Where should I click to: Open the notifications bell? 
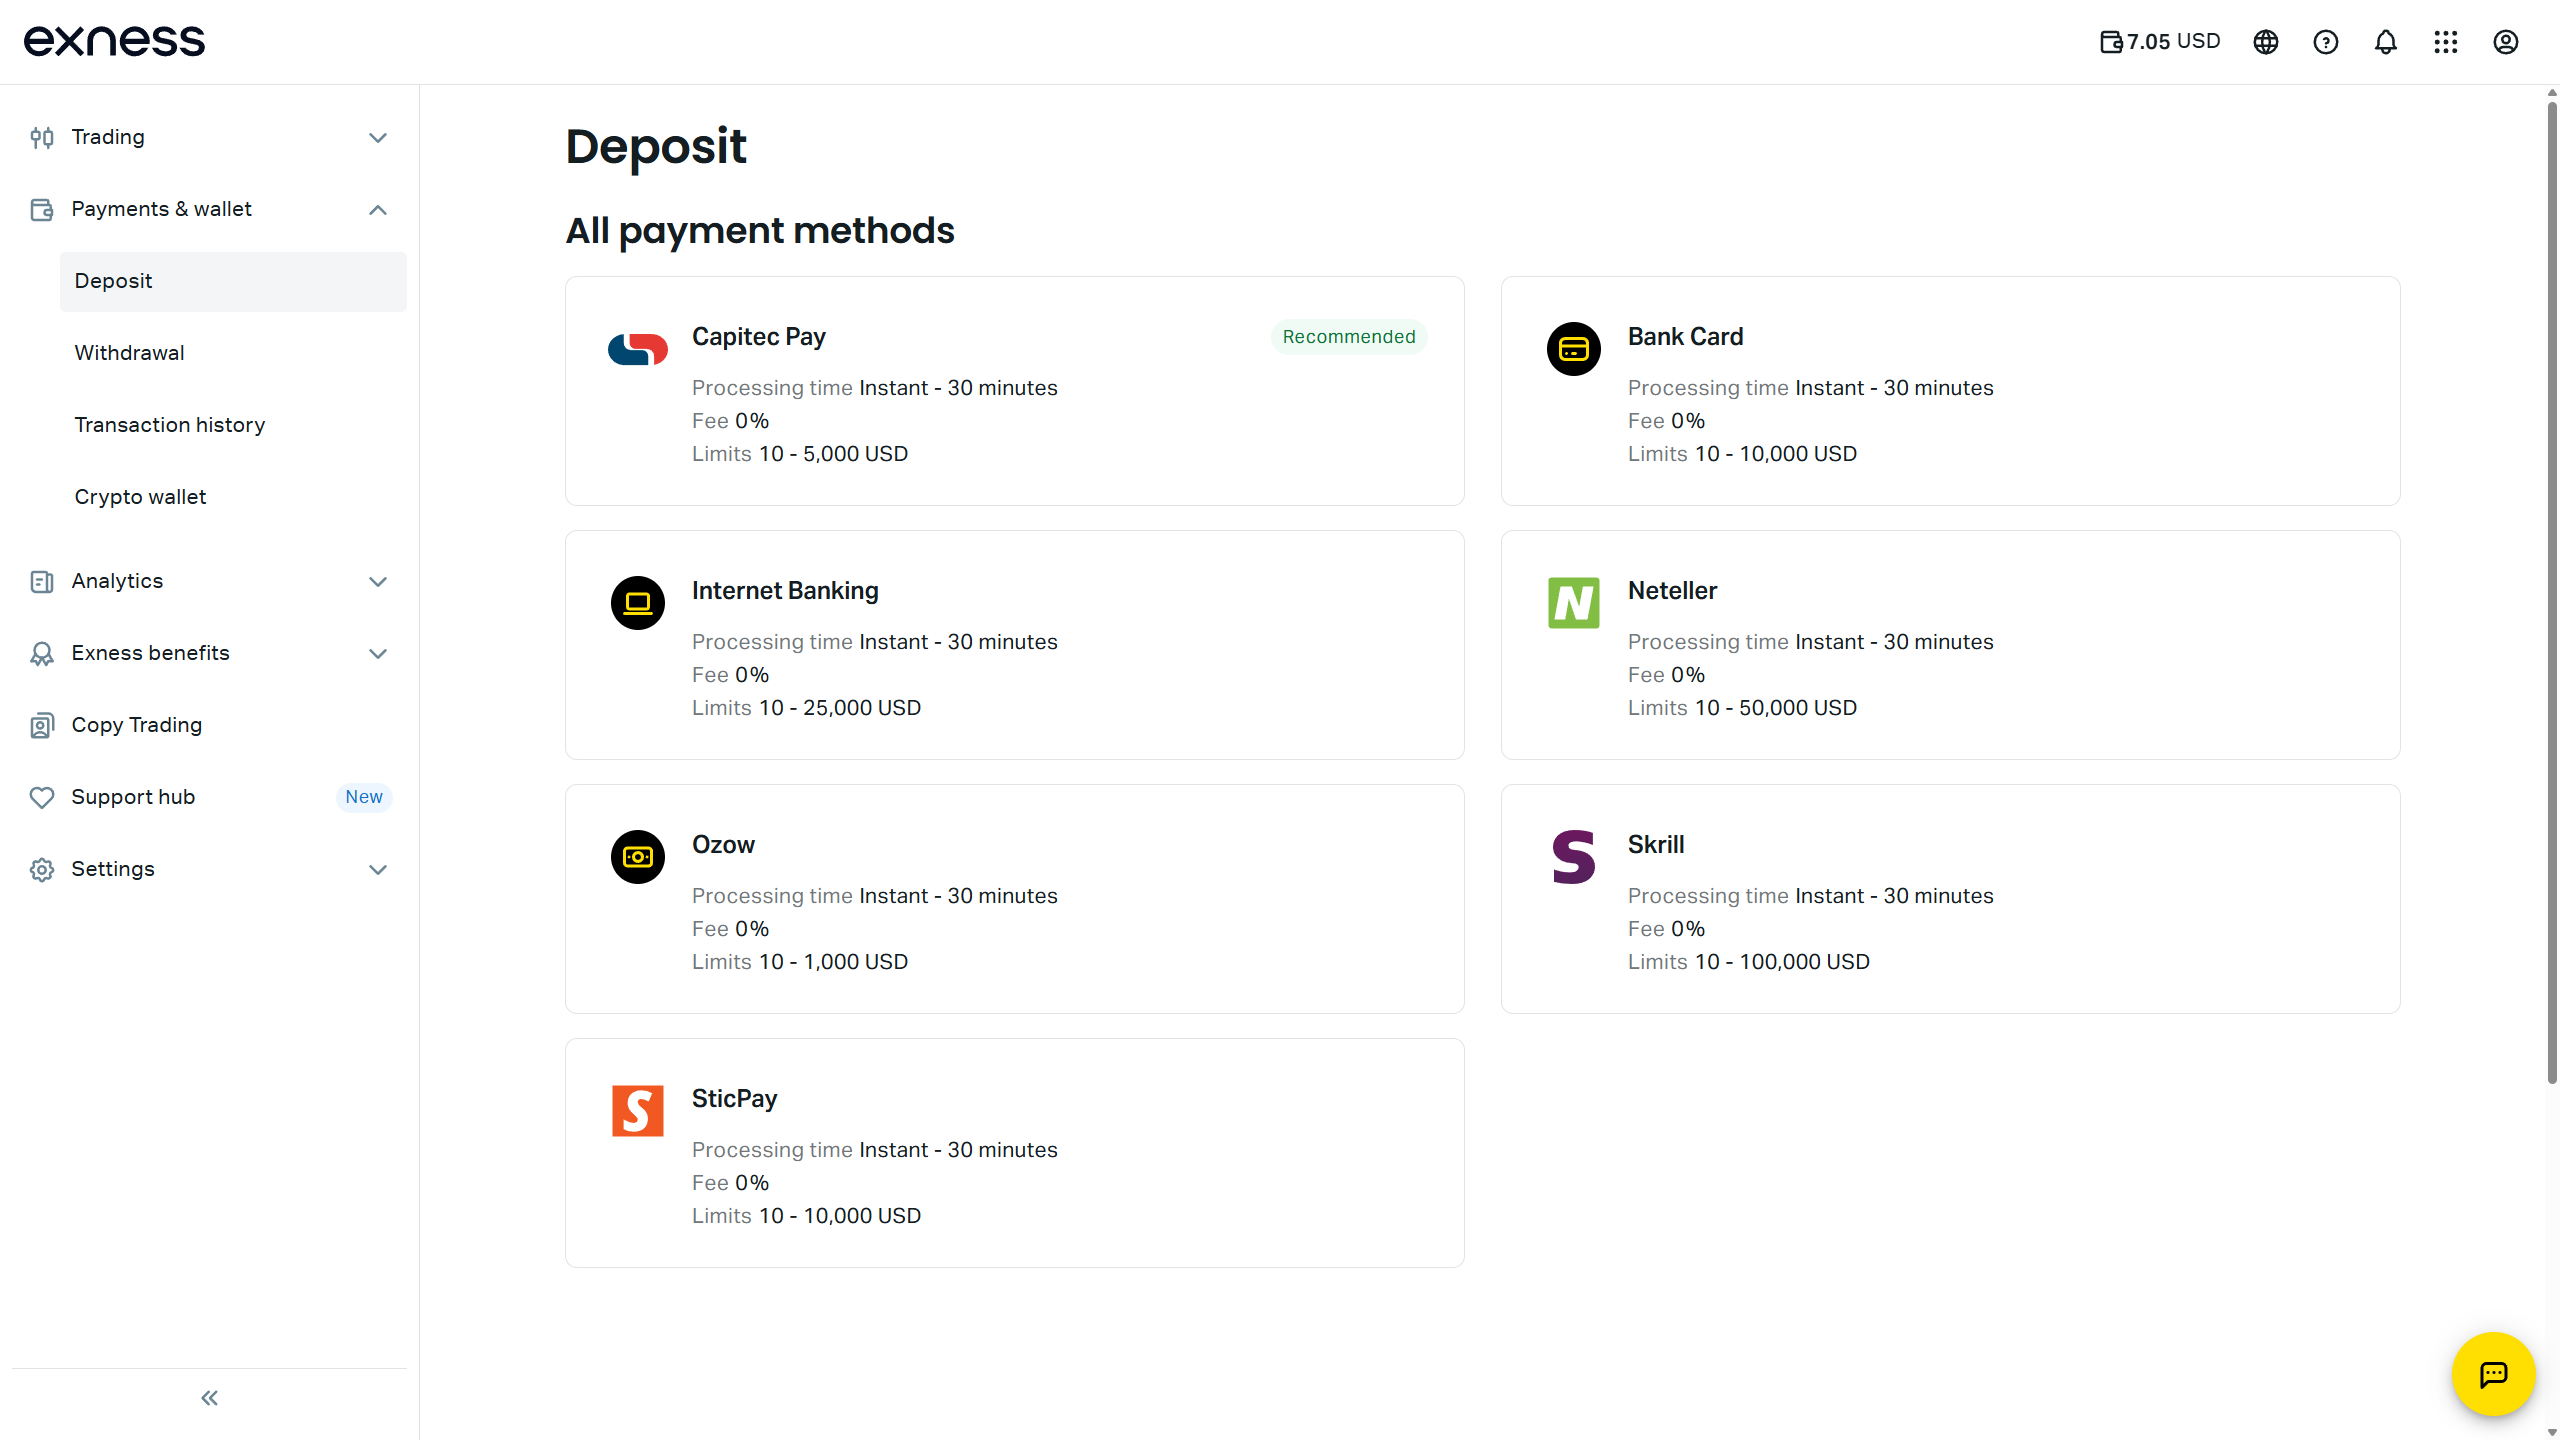(x=2386, y=42)
